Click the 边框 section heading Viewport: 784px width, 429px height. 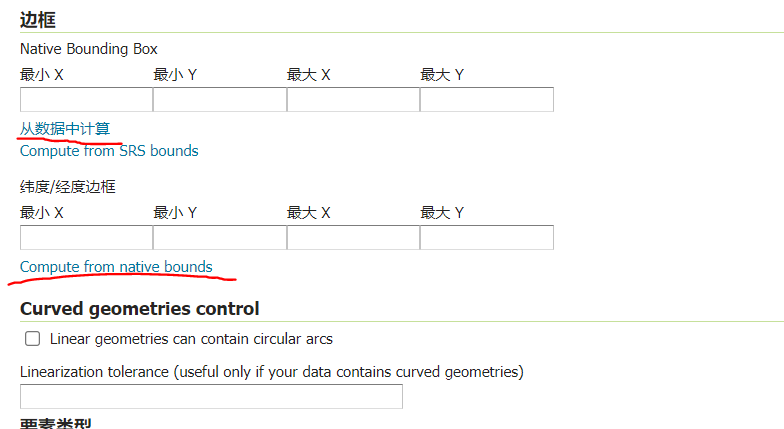pyautogui.click(x=38, y=17)
